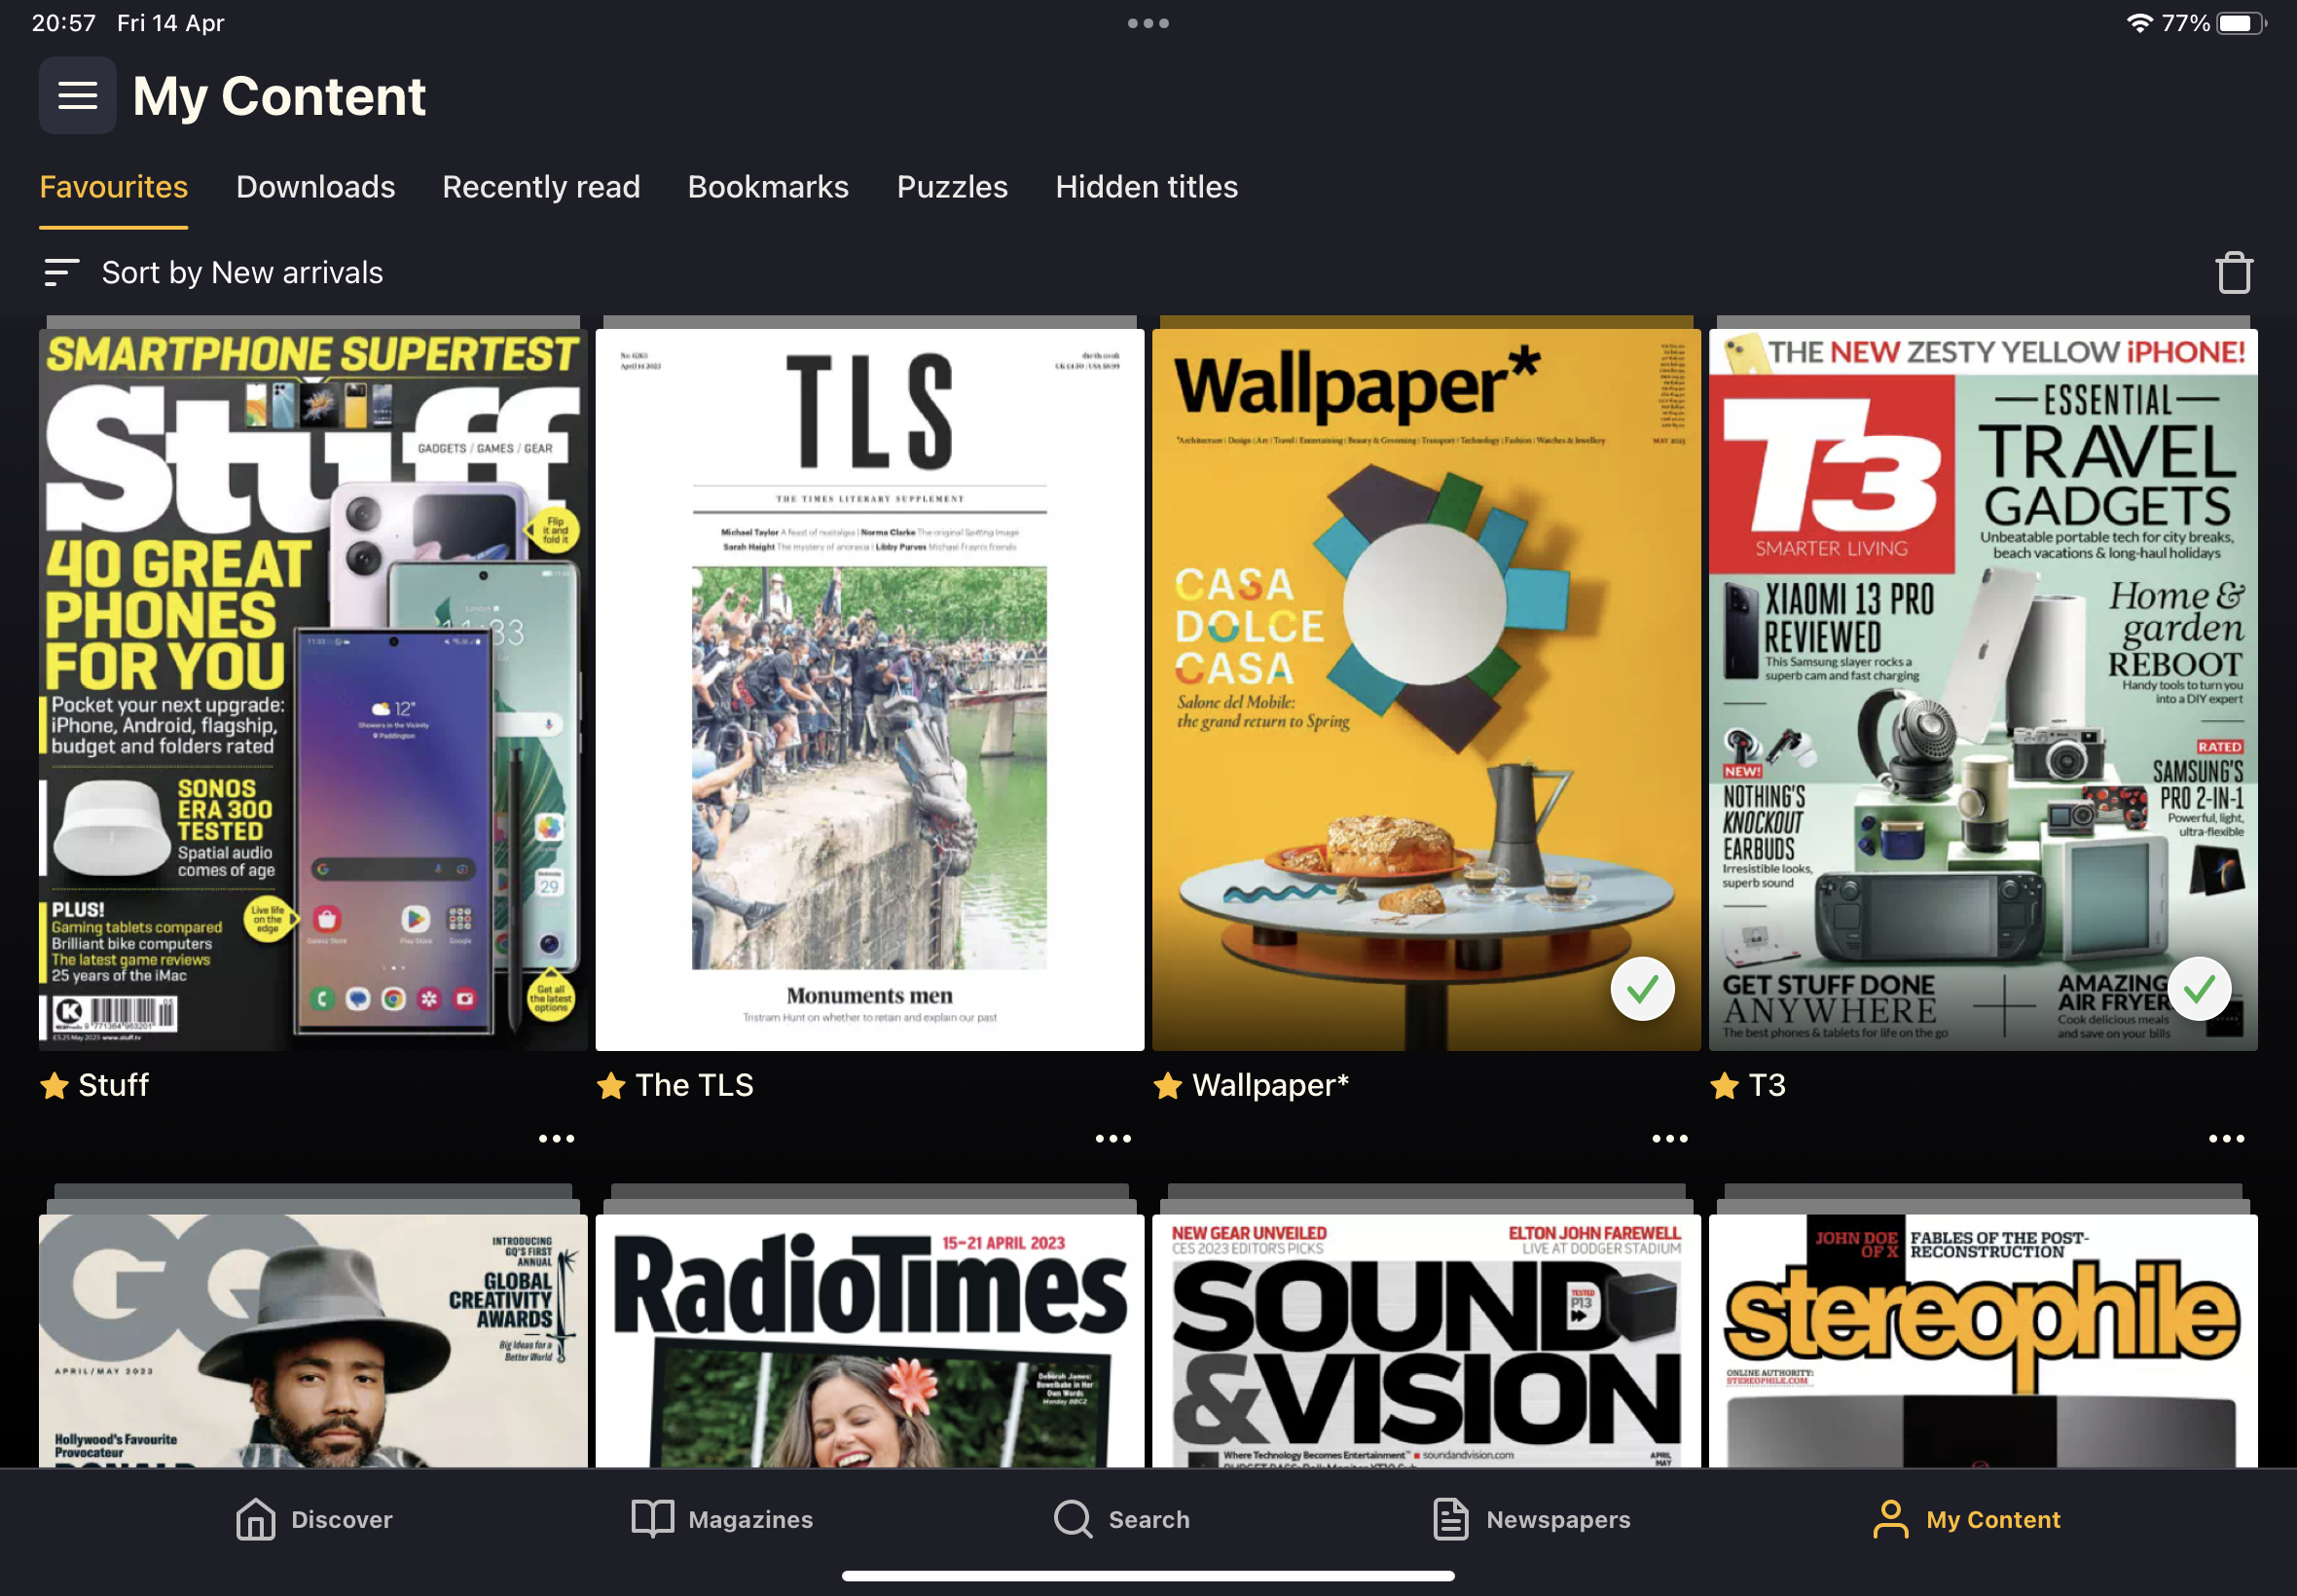This screenshot has height=1596, width=2297.
Task: Tap the Wi-Fi status icon
Action: coord(2139,23)
